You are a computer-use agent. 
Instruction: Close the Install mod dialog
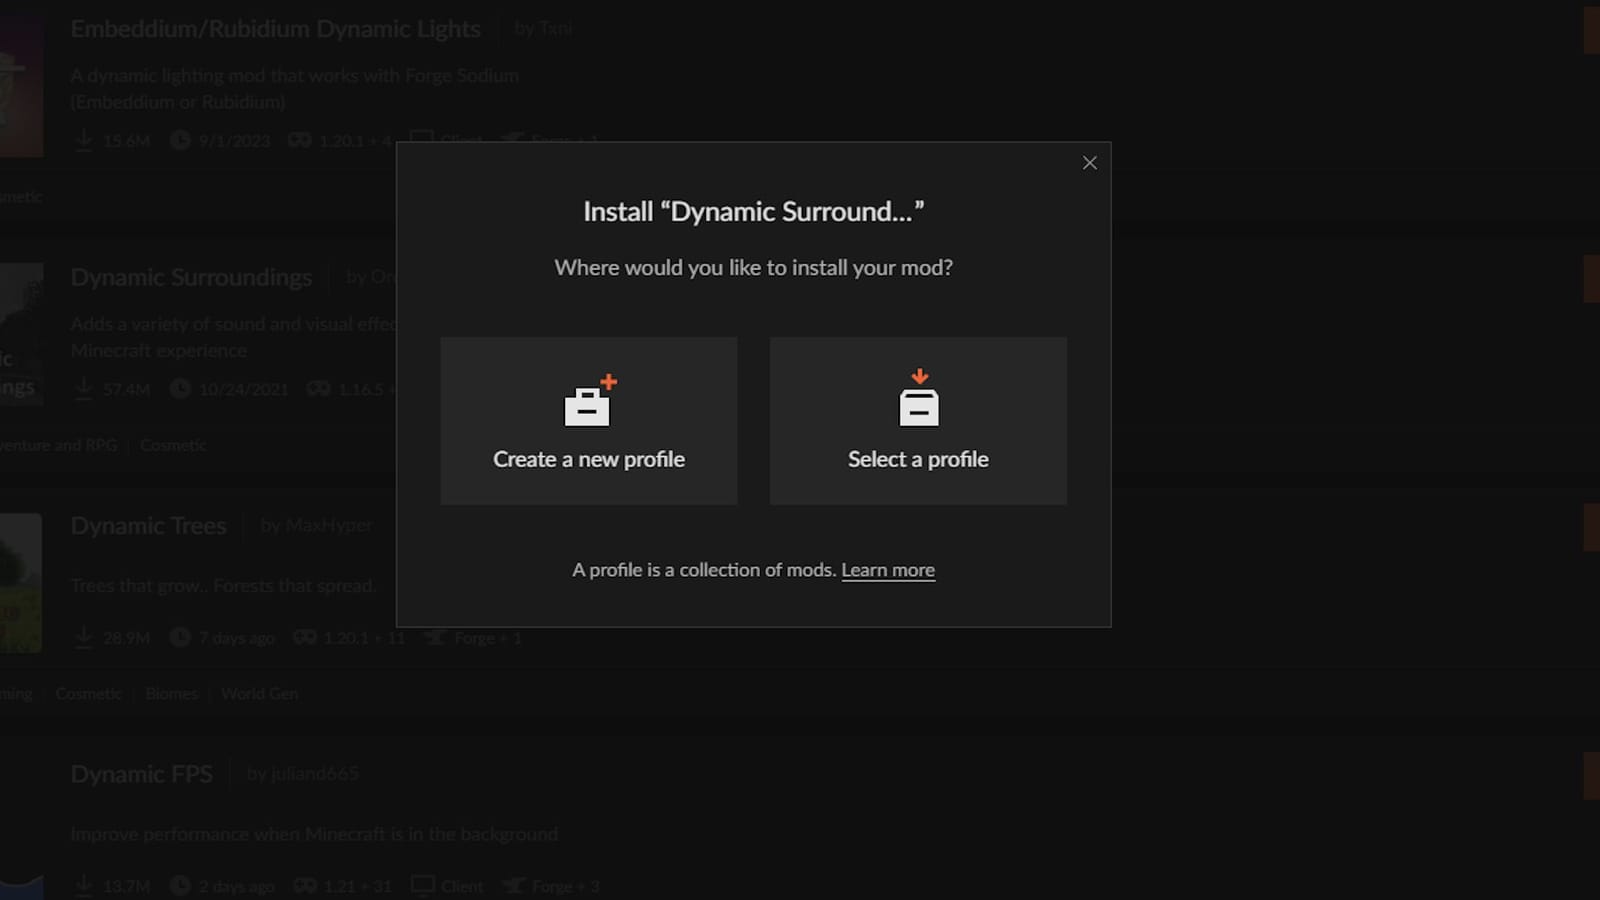[1089, 163]
